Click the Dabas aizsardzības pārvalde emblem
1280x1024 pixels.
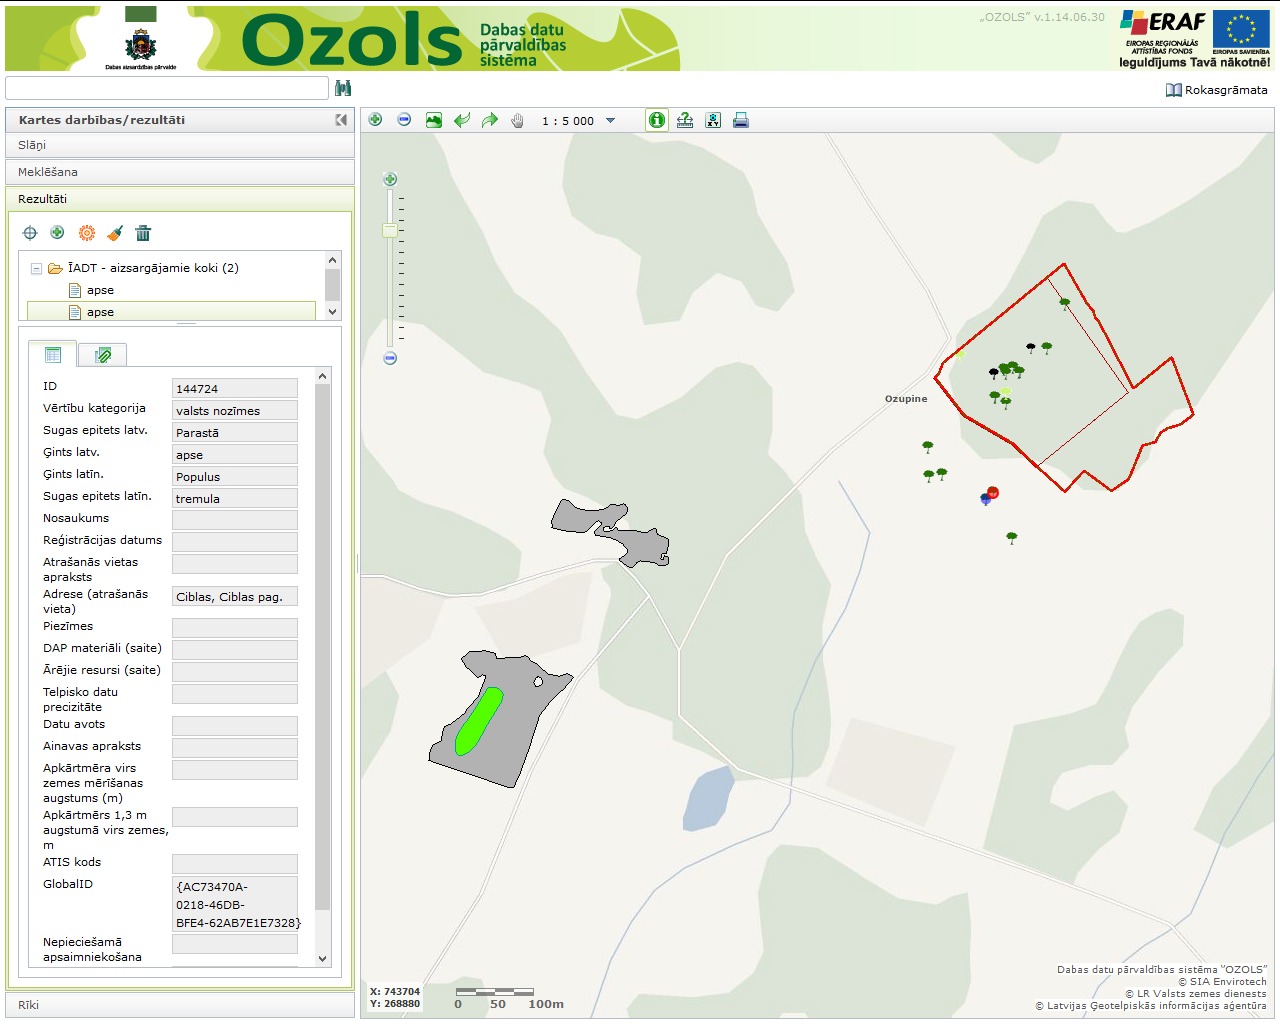click(140, 45)
